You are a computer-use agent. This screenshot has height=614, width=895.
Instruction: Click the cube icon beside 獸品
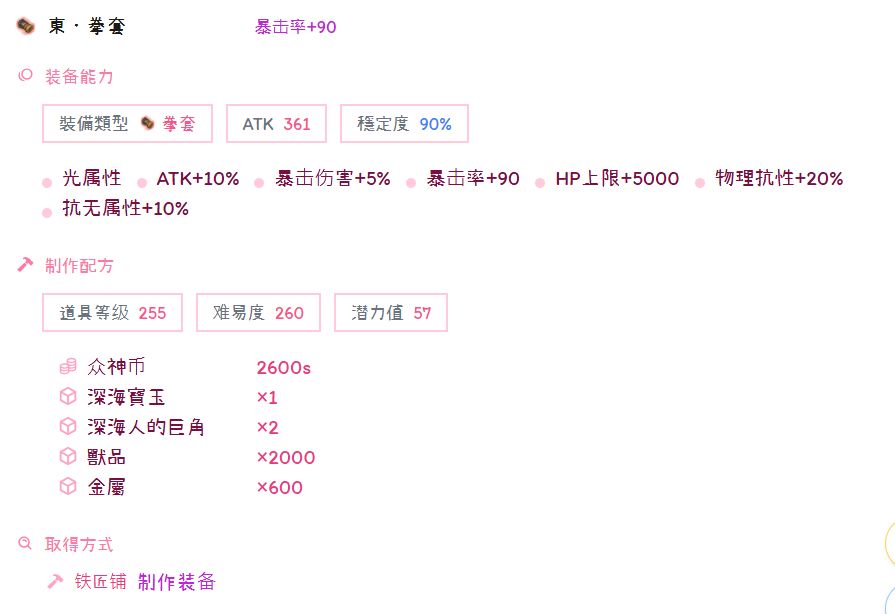click(68, 457)
